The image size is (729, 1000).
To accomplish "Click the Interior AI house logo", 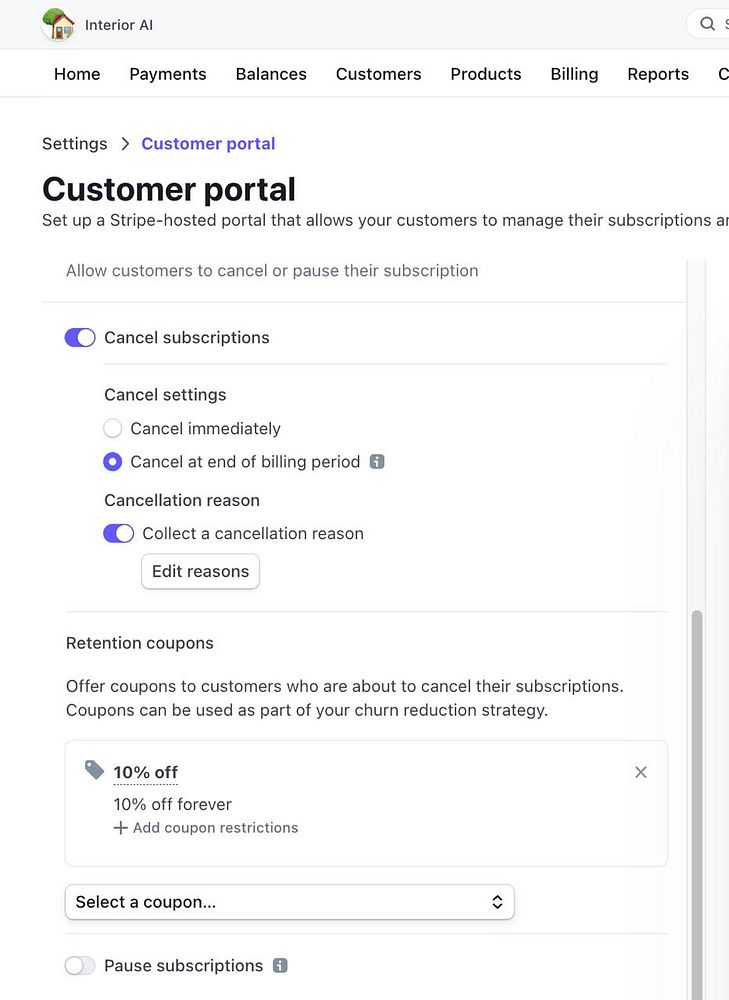I will click(59, 25).
